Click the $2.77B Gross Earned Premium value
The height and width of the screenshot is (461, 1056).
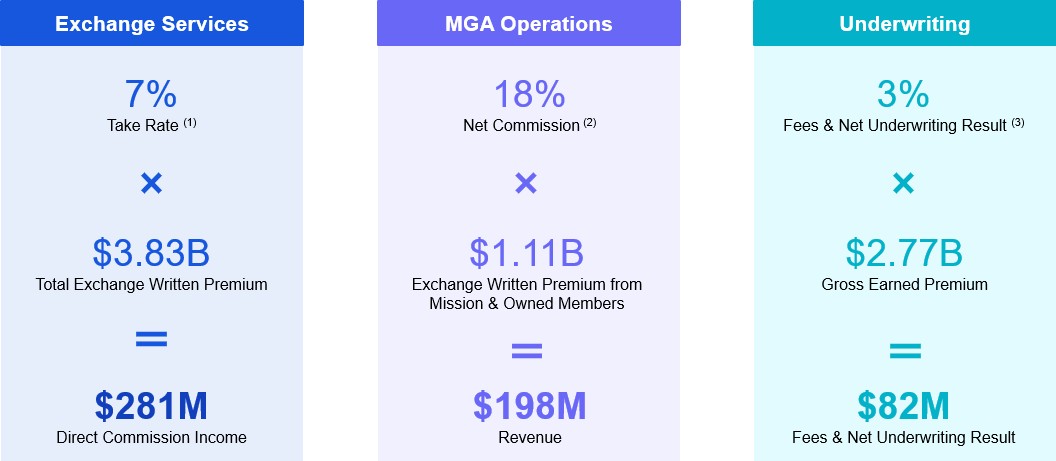coord(904,253)
